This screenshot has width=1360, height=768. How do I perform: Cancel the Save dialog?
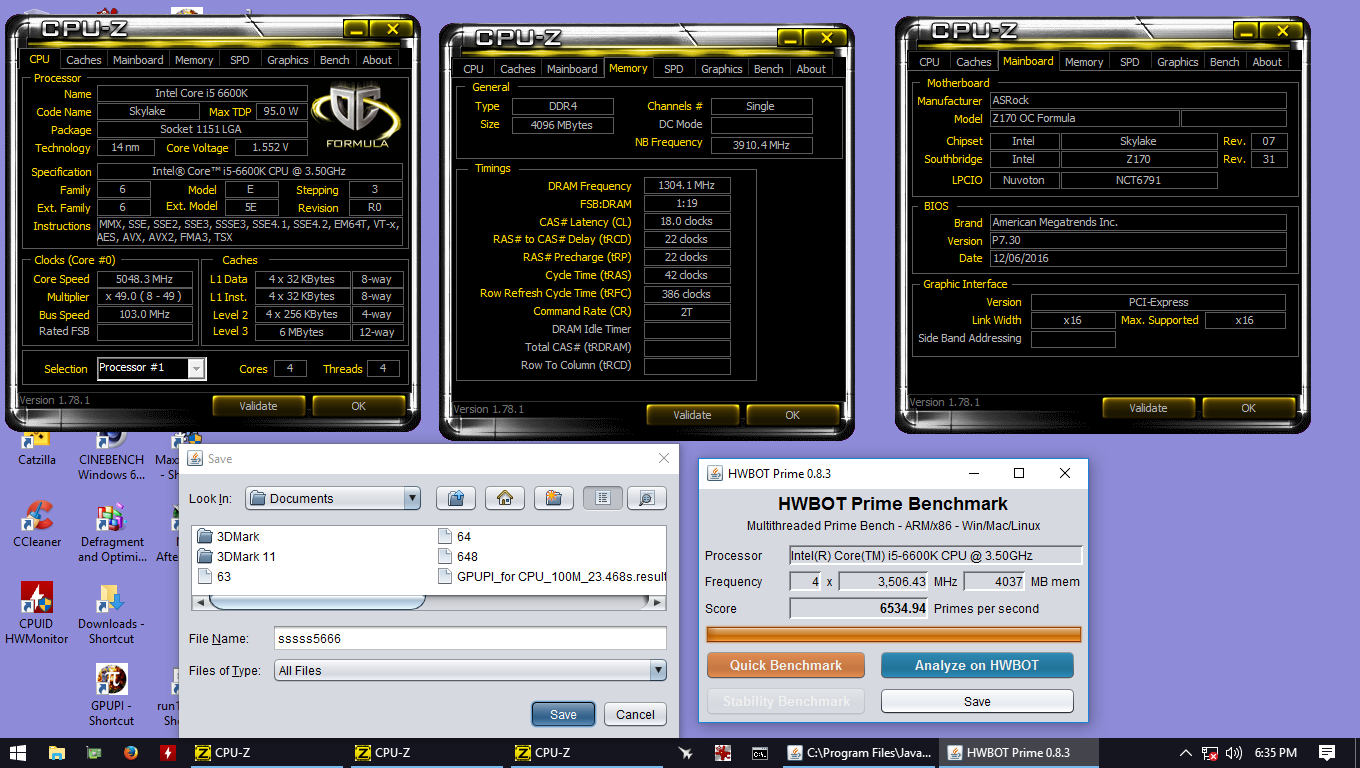point(635,714)
